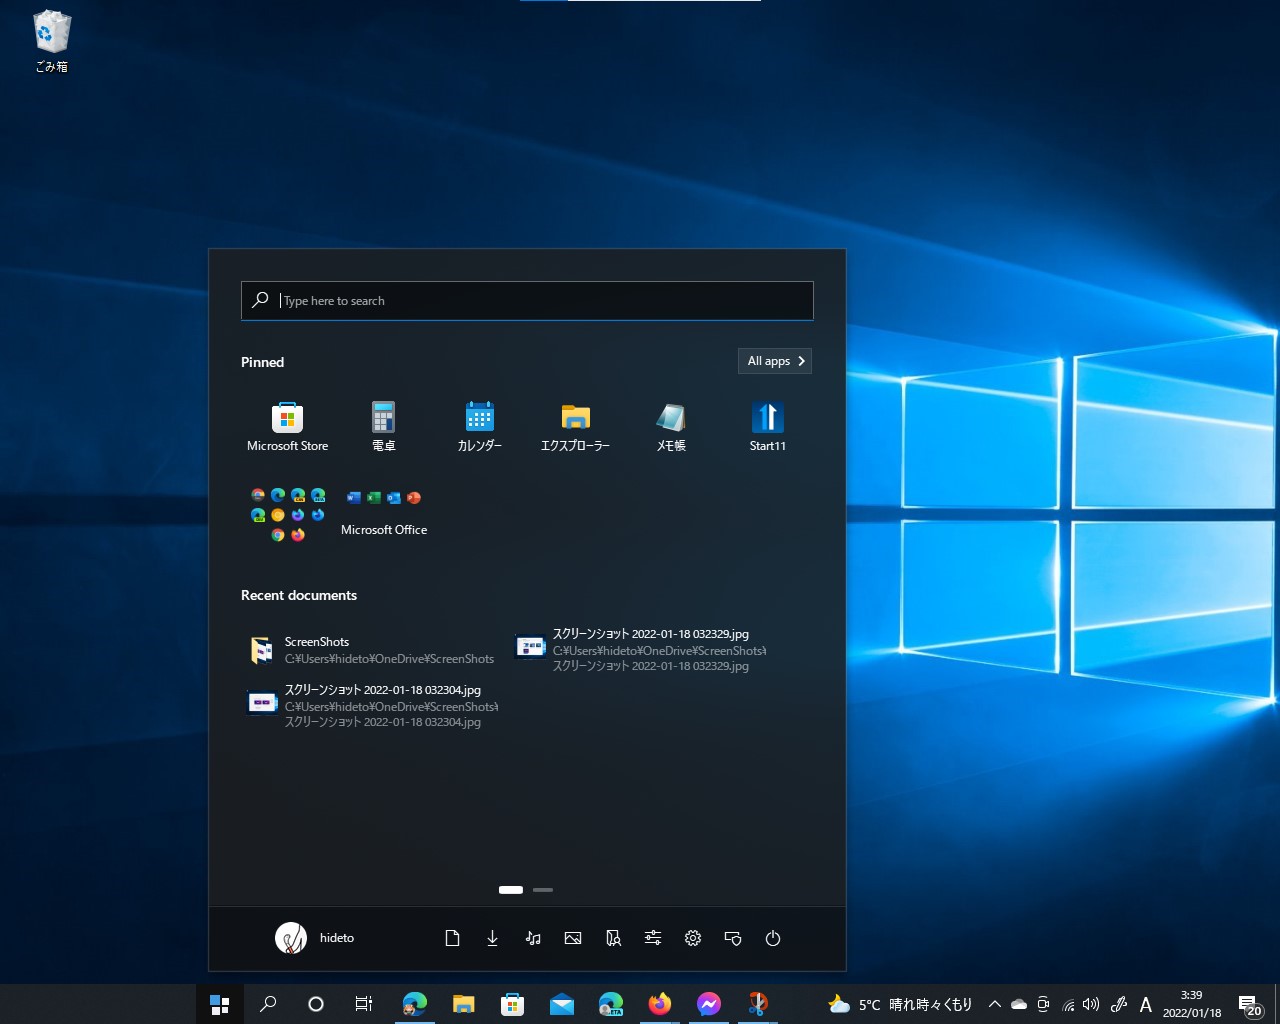Open Edge Beta from the taskbar
1280x1024 pixels.
pyautogui.click(x=610, y=1004)
